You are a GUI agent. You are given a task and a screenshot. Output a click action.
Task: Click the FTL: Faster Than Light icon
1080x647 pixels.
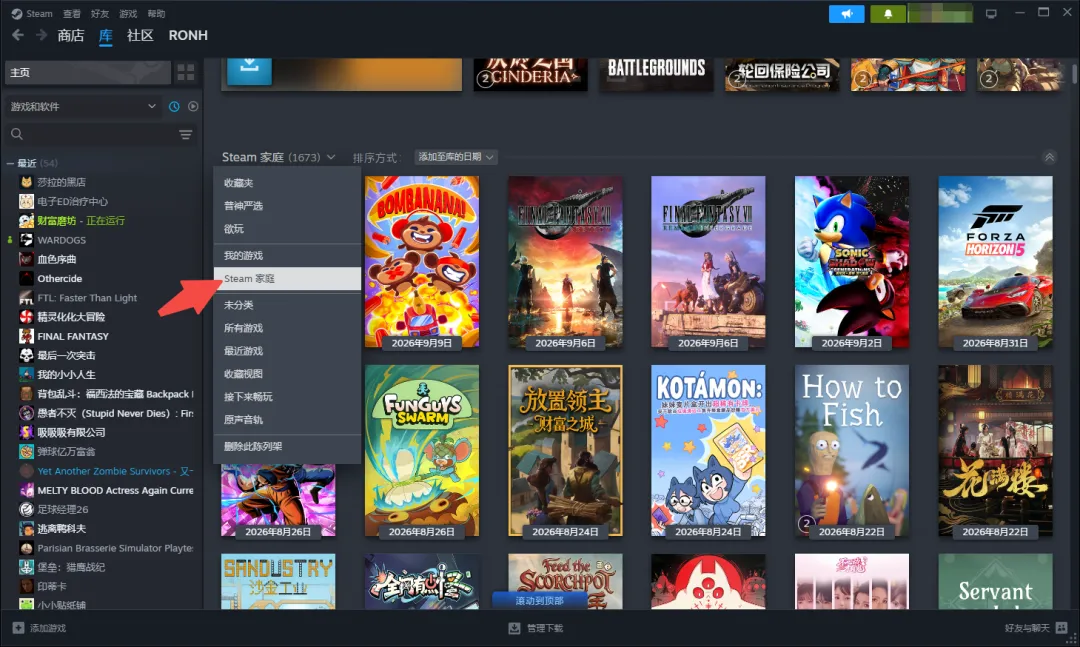(26, 298)
